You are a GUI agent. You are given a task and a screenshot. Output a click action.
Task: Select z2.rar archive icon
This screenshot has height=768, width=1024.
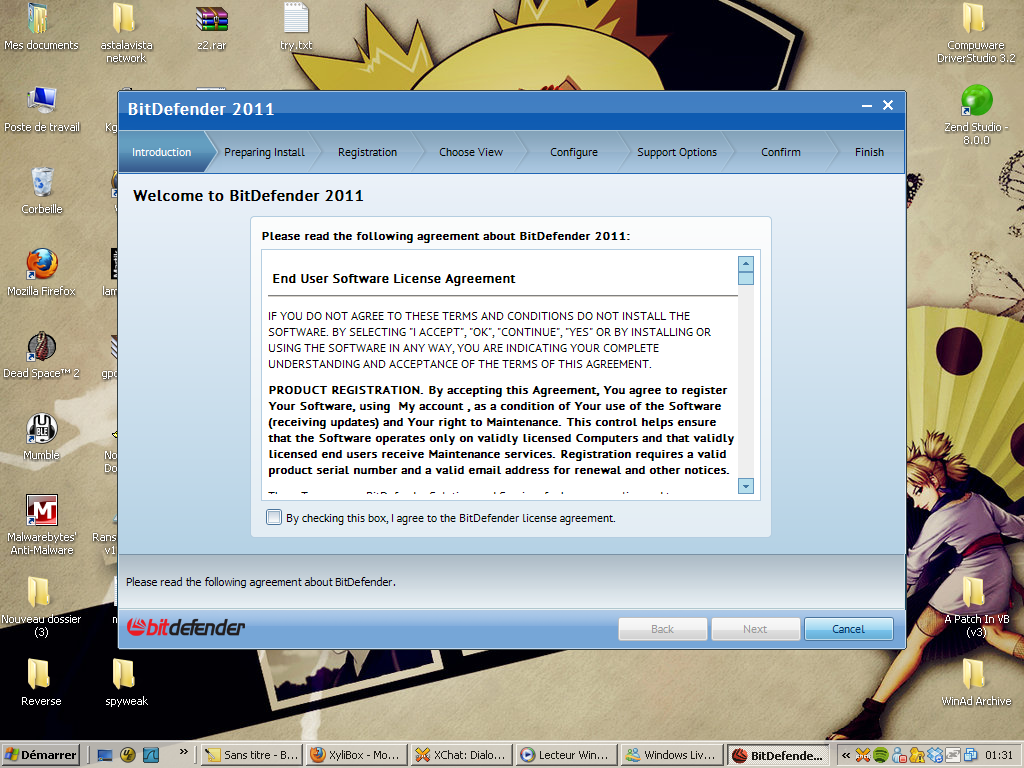point(212,27)
